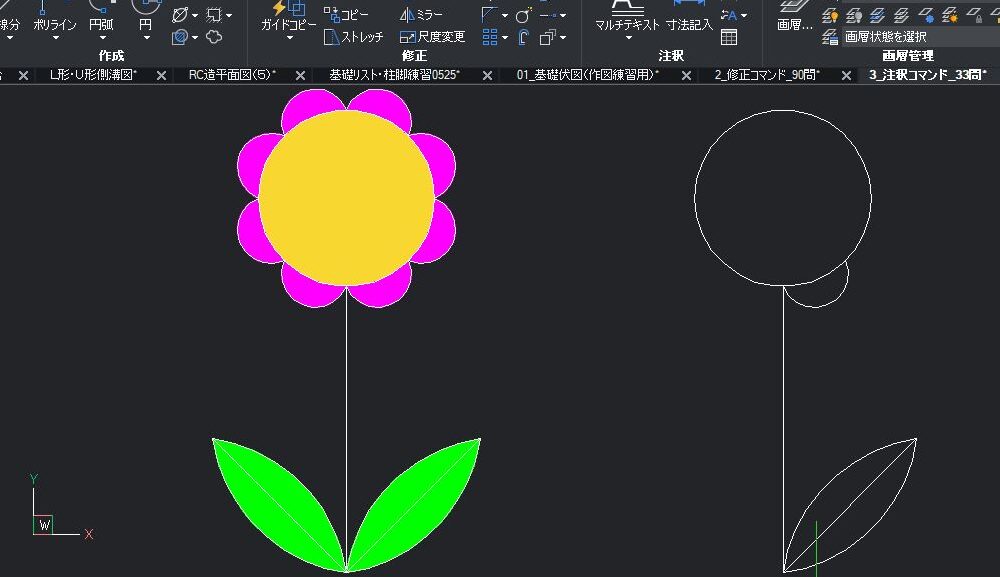This screenshot has height=577, width=1000.
Task: Click the 尺度変更 (scale) command
Action: [x=432, y=37]
